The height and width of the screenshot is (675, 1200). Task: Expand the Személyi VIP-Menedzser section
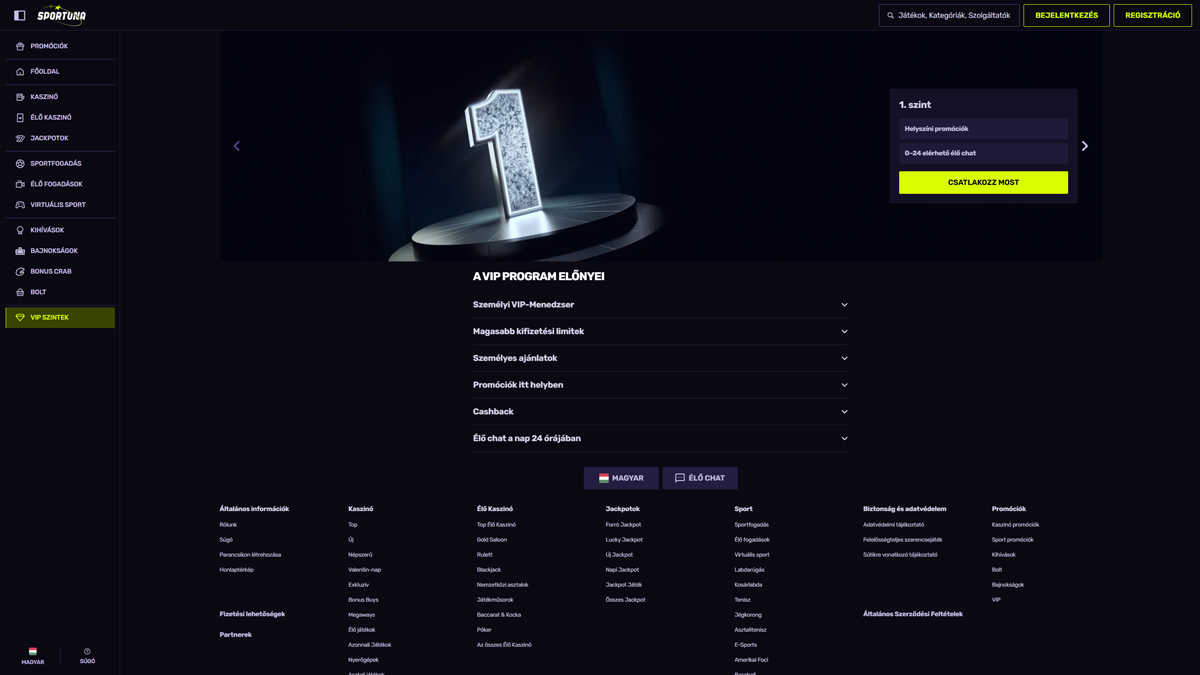tap(660, 305)
